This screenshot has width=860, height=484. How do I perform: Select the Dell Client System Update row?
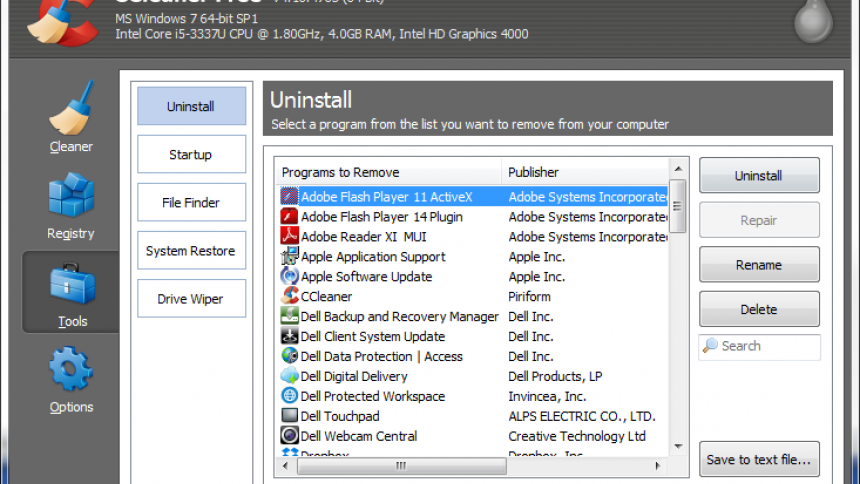(472, 336)
